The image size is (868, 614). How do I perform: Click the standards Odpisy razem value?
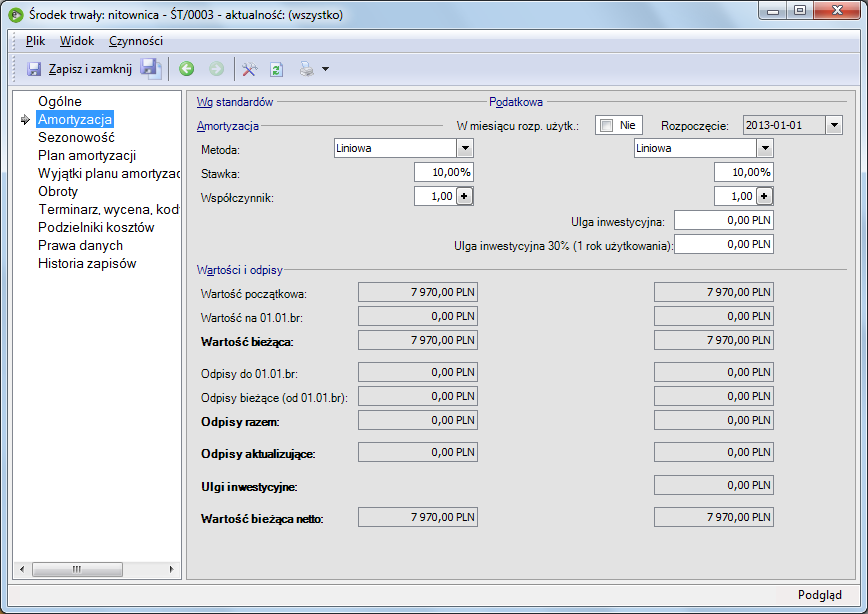[418, 420]
